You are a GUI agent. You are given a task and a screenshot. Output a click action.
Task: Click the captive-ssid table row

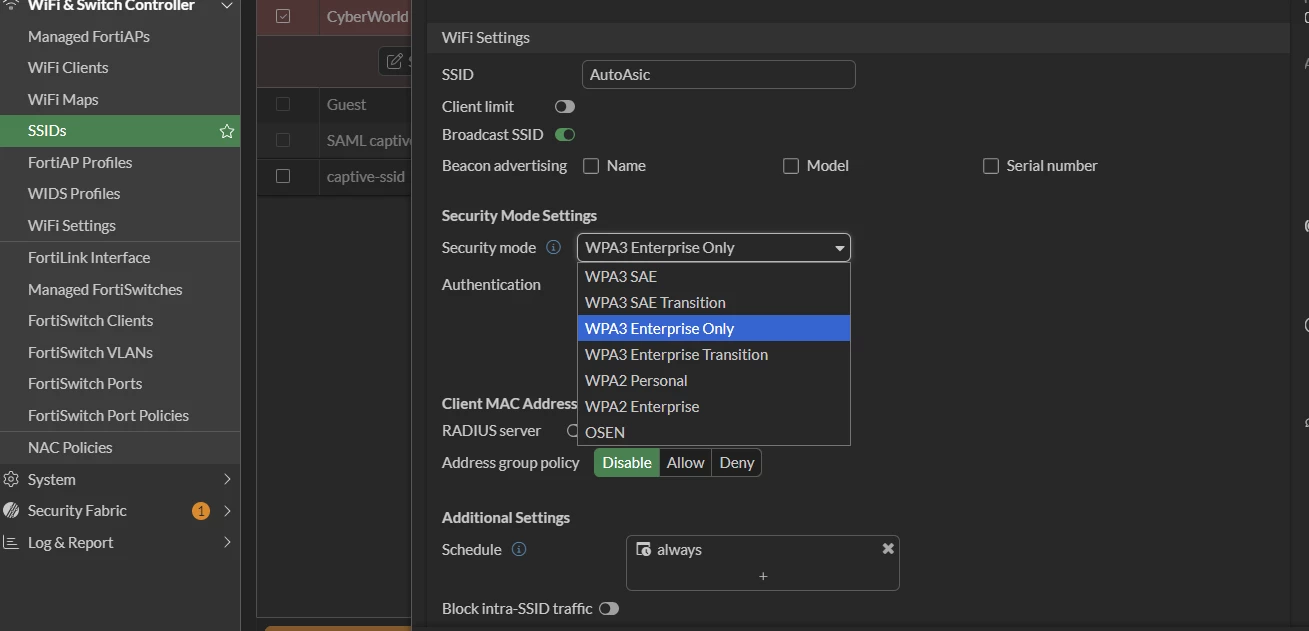(334, 176)
